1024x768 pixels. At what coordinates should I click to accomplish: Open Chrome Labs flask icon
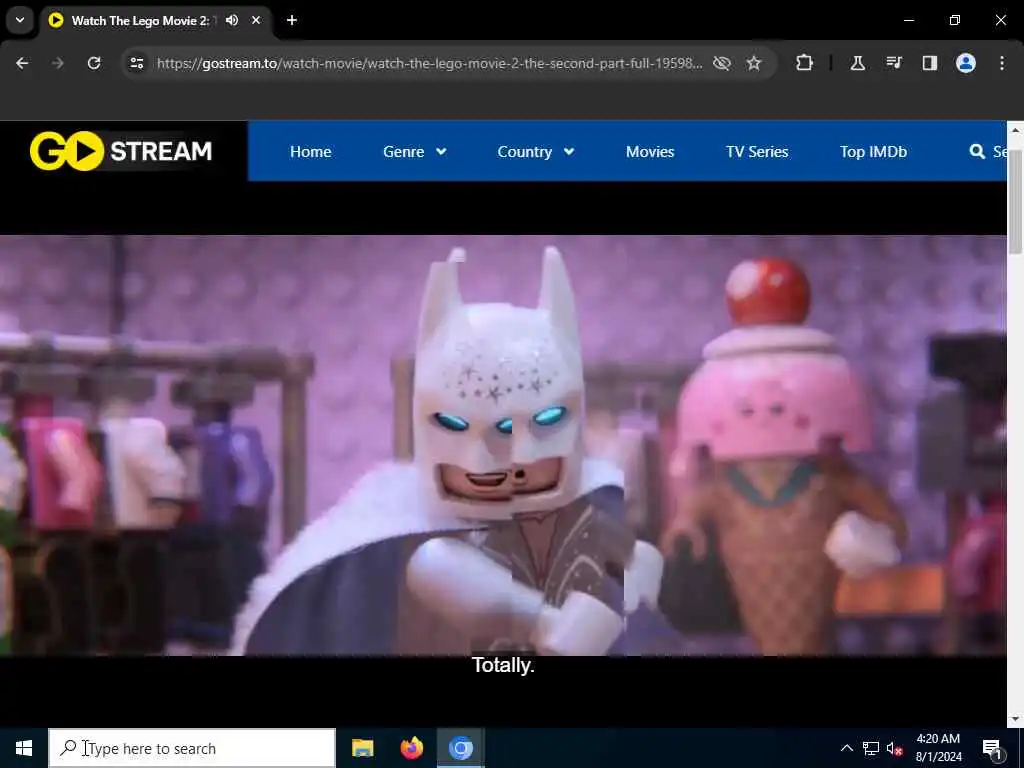(857, 63)
